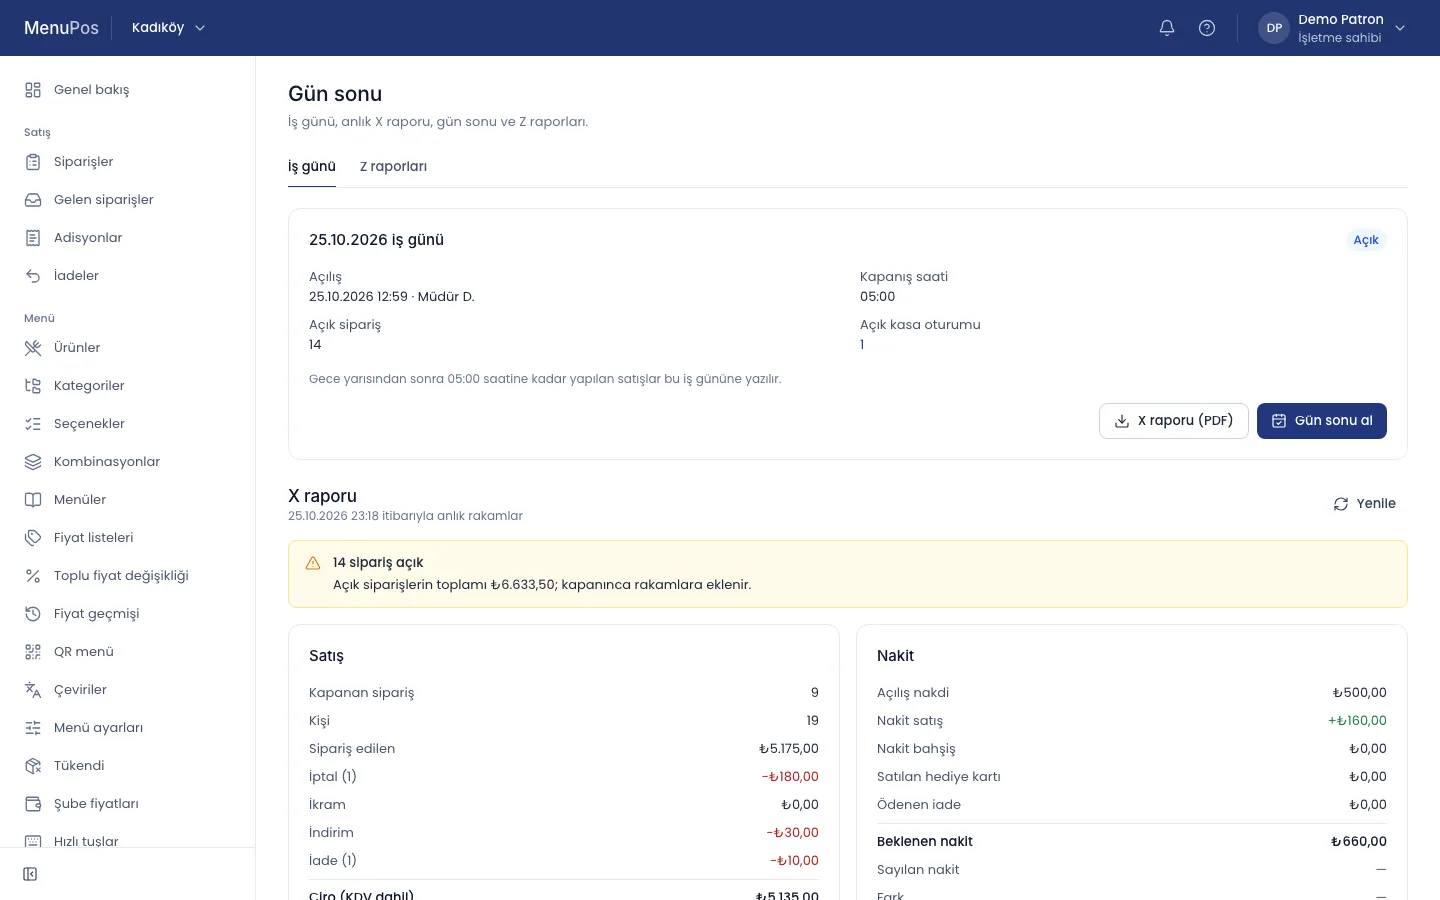1440x900 pixels.
Task: Click the help question mark icon
Action: (x=1207, y=28)
